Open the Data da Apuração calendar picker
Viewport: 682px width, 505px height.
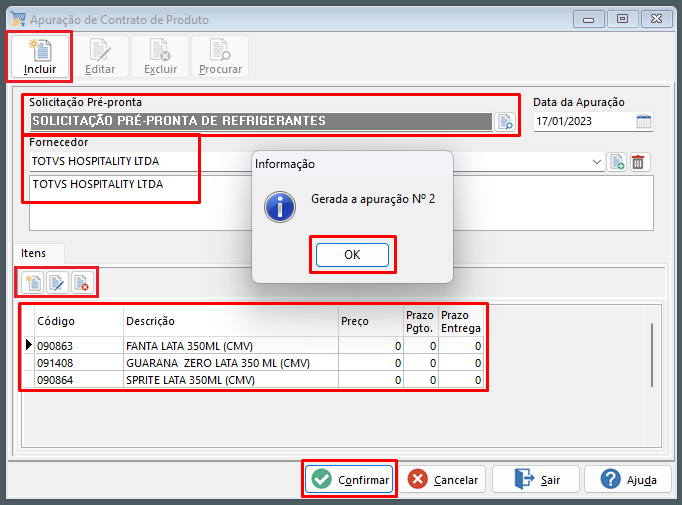click(x=644, y=121)
